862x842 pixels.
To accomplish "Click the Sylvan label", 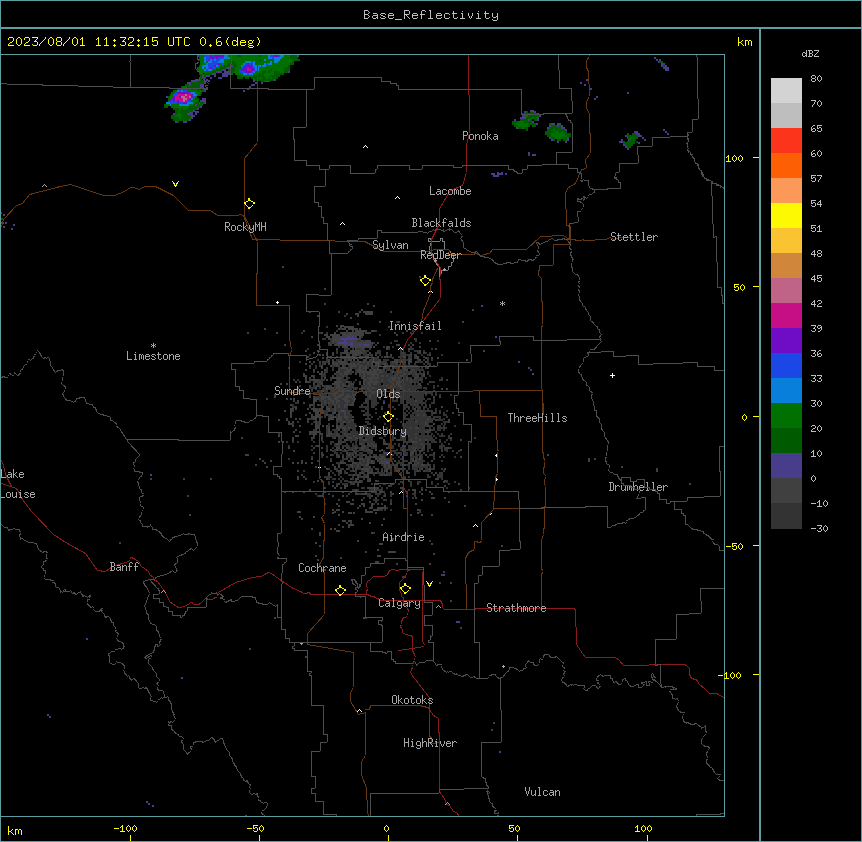I will [x=390, y=245].
